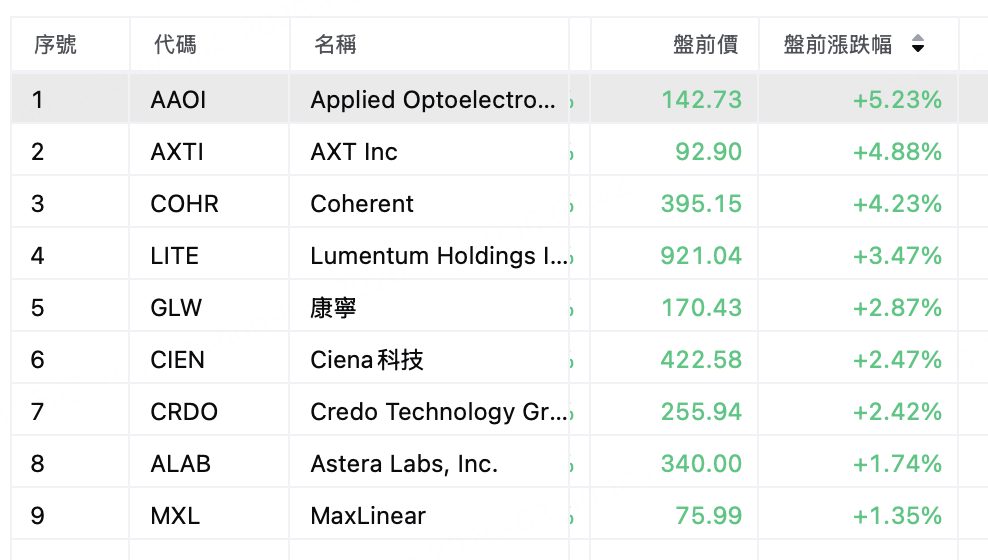The image size is (988, 560).
Task: Click the 名稱 column header
Action: (x=335, y=45)
